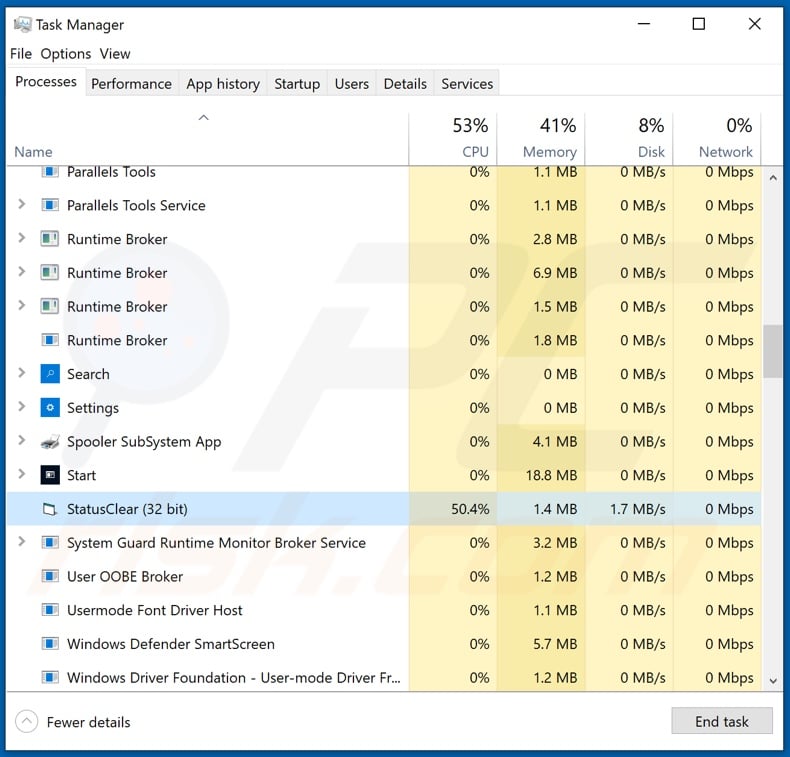Open the File menu
This screenshot has height=757, width=790.
point(21,53)
